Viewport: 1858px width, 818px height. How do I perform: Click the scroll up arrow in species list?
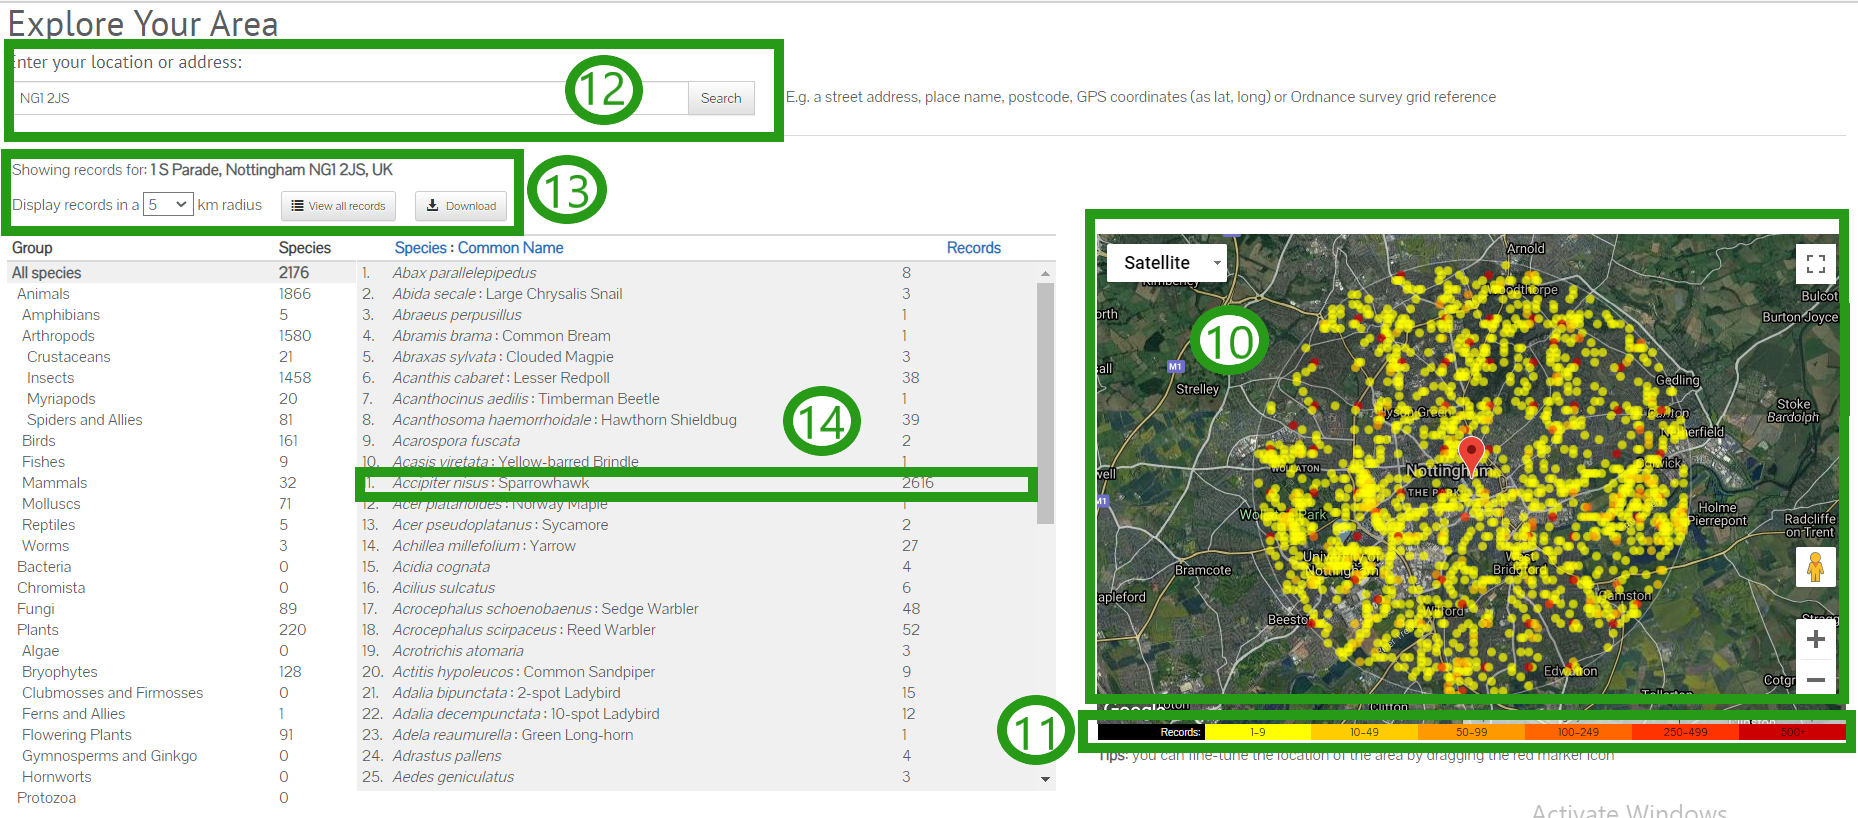click(1045, 273)
